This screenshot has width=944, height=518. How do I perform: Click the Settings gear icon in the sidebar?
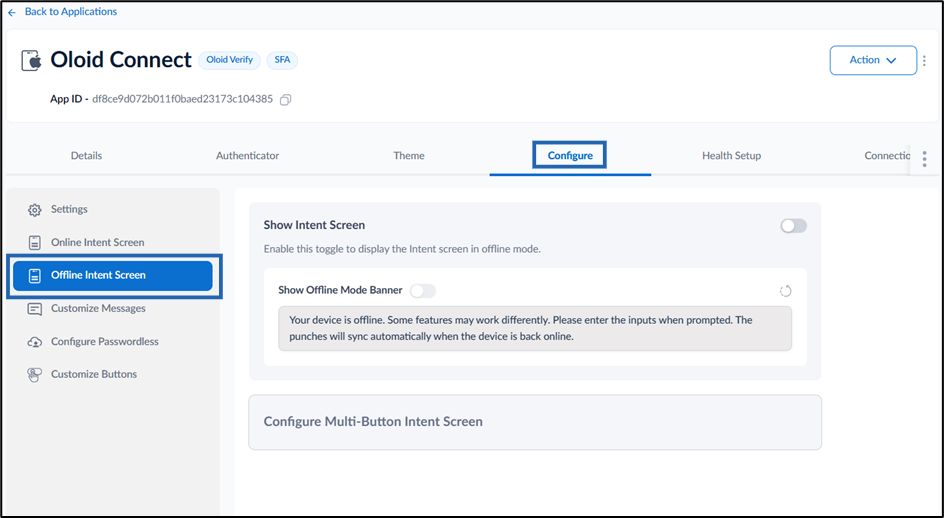tap(35, 210)
